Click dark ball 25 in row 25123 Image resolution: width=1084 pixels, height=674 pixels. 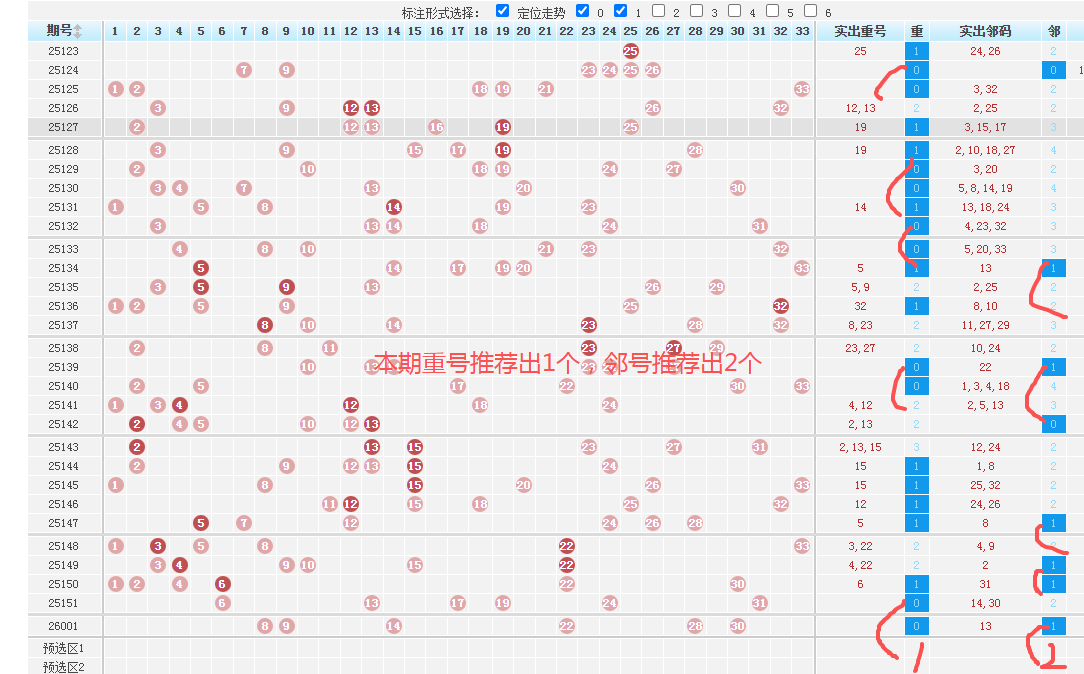[630, 50]
